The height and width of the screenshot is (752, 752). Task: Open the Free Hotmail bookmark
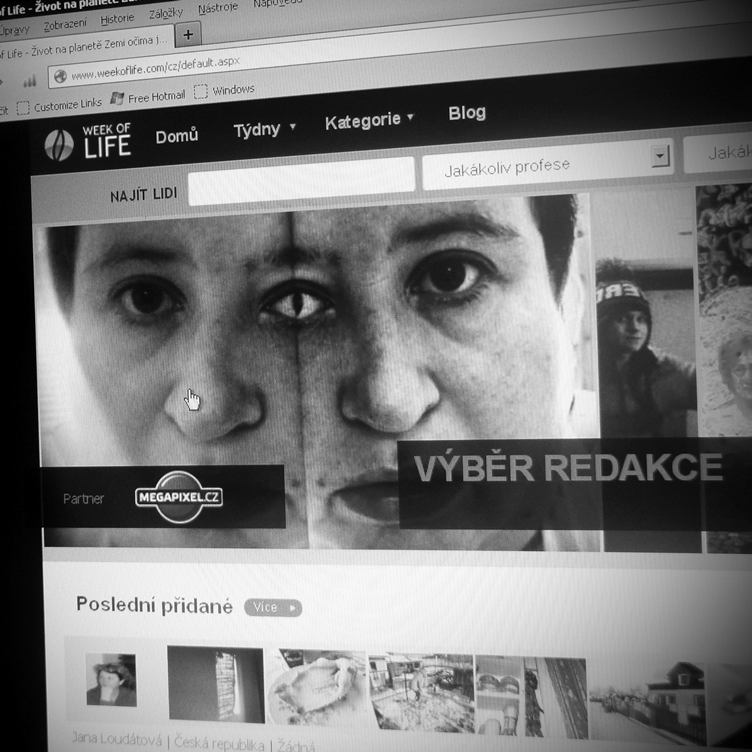point(148,97)
